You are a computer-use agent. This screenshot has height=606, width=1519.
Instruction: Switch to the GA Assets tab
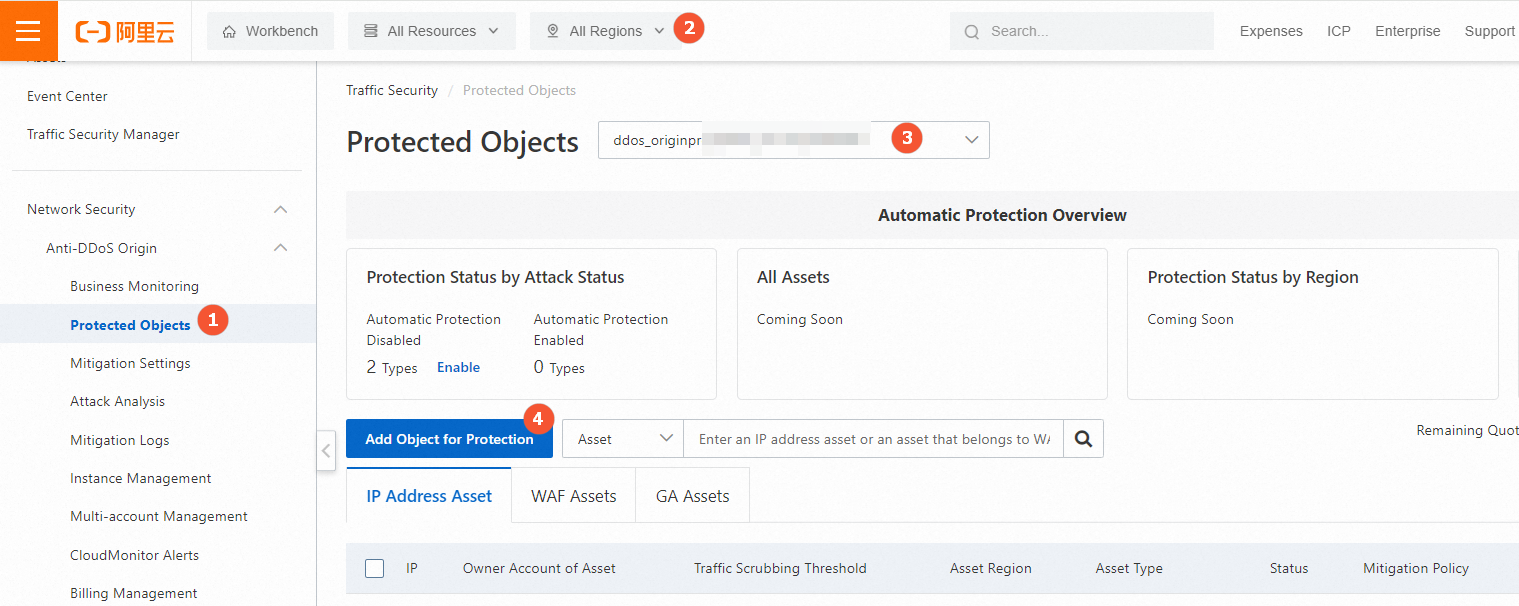[x=692, y=496]
